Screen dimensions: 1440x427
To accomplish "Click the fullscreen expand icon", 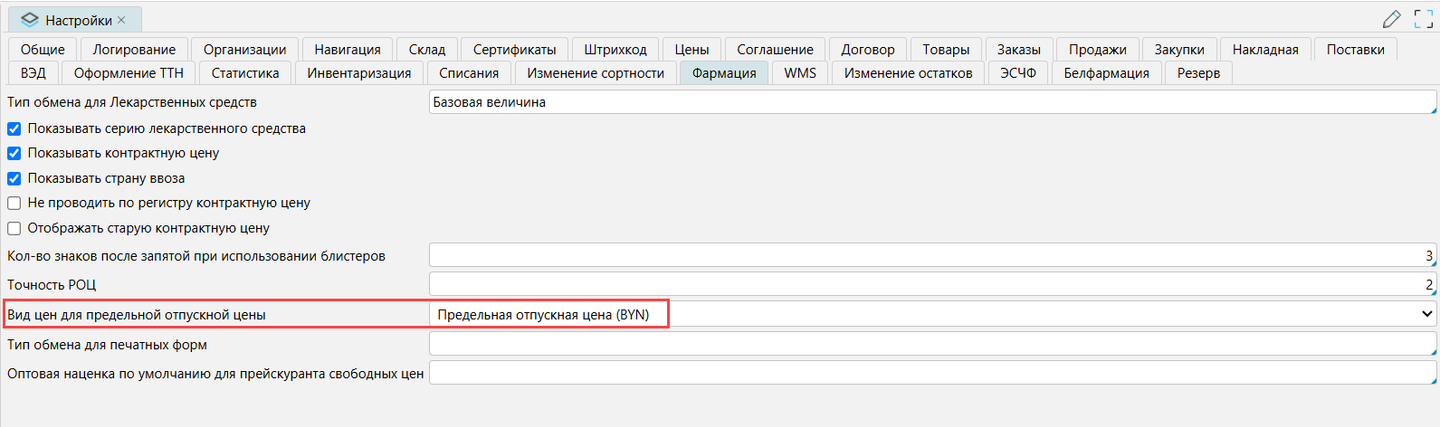I will 1424,18.
